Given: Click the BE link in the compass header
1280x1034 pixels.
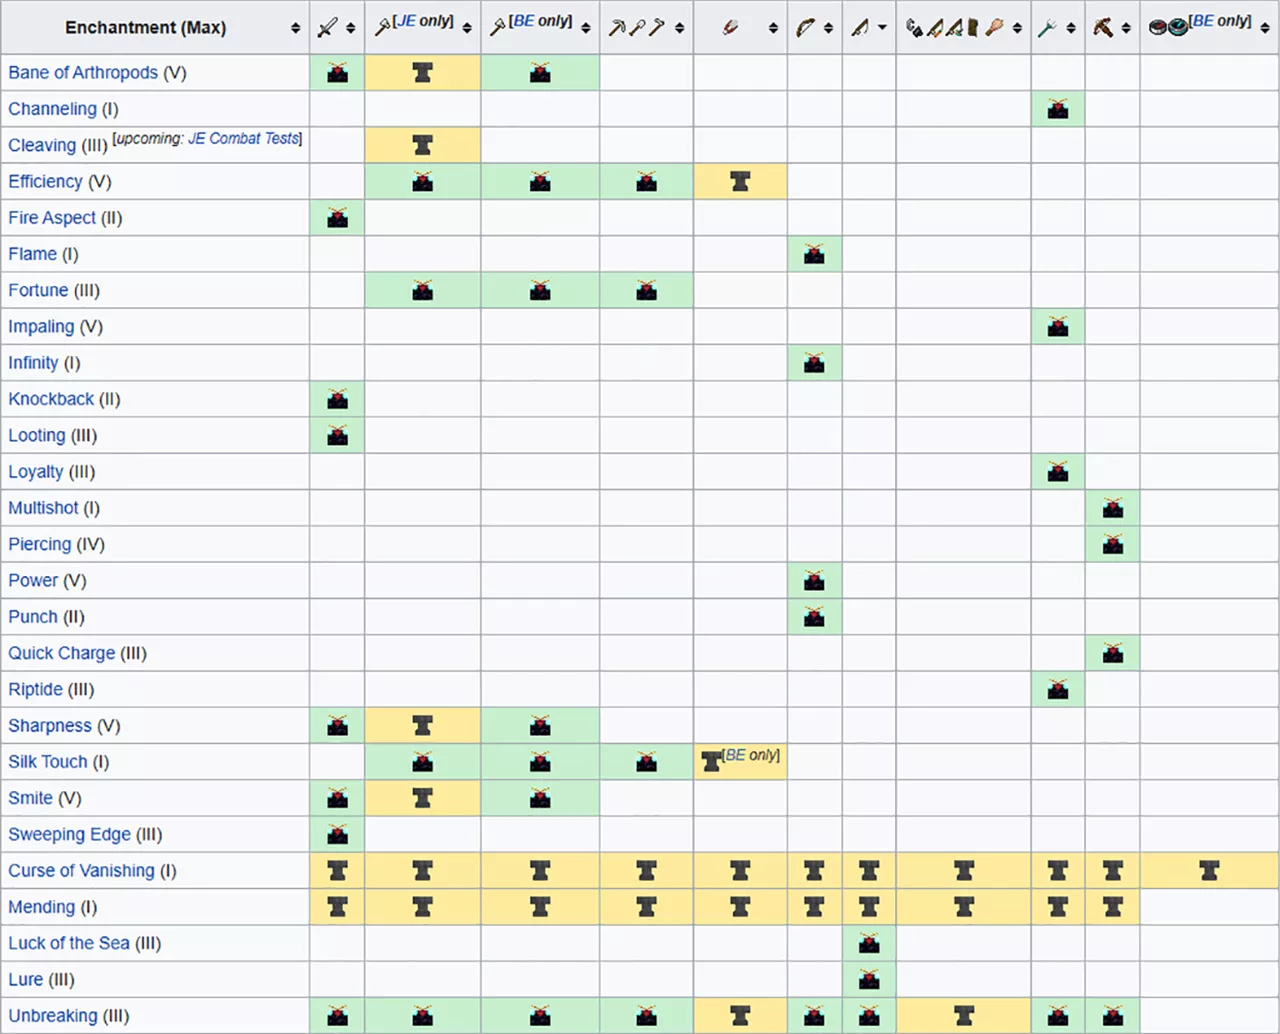Looking at the screenshot, I should point(1203,21).
